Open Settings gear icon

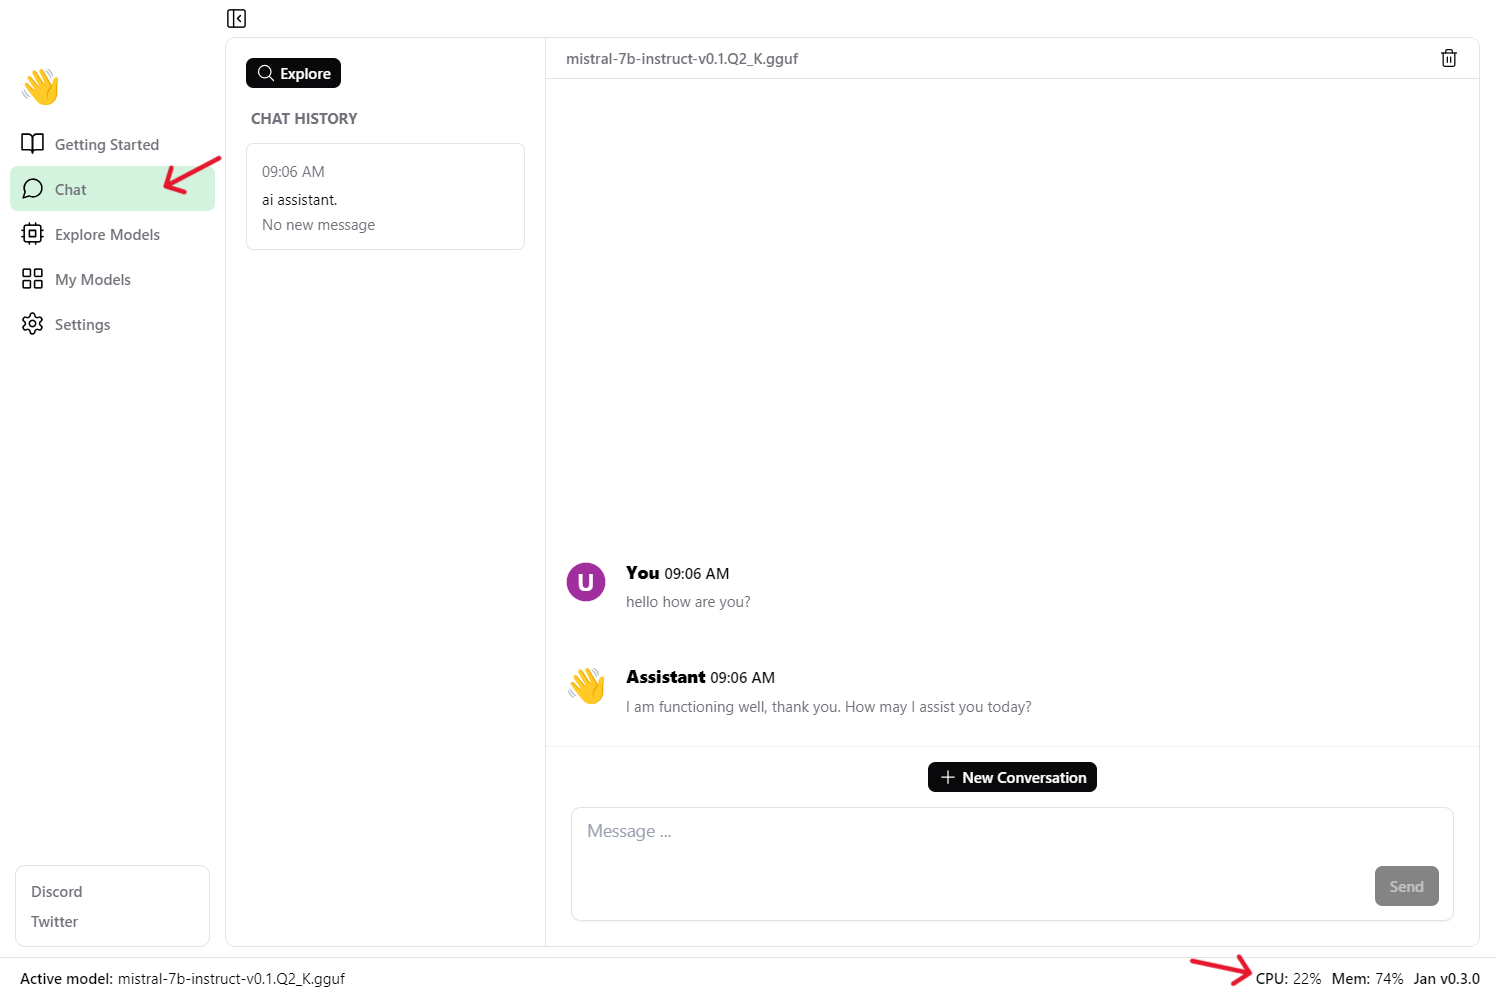coord(33,324)
